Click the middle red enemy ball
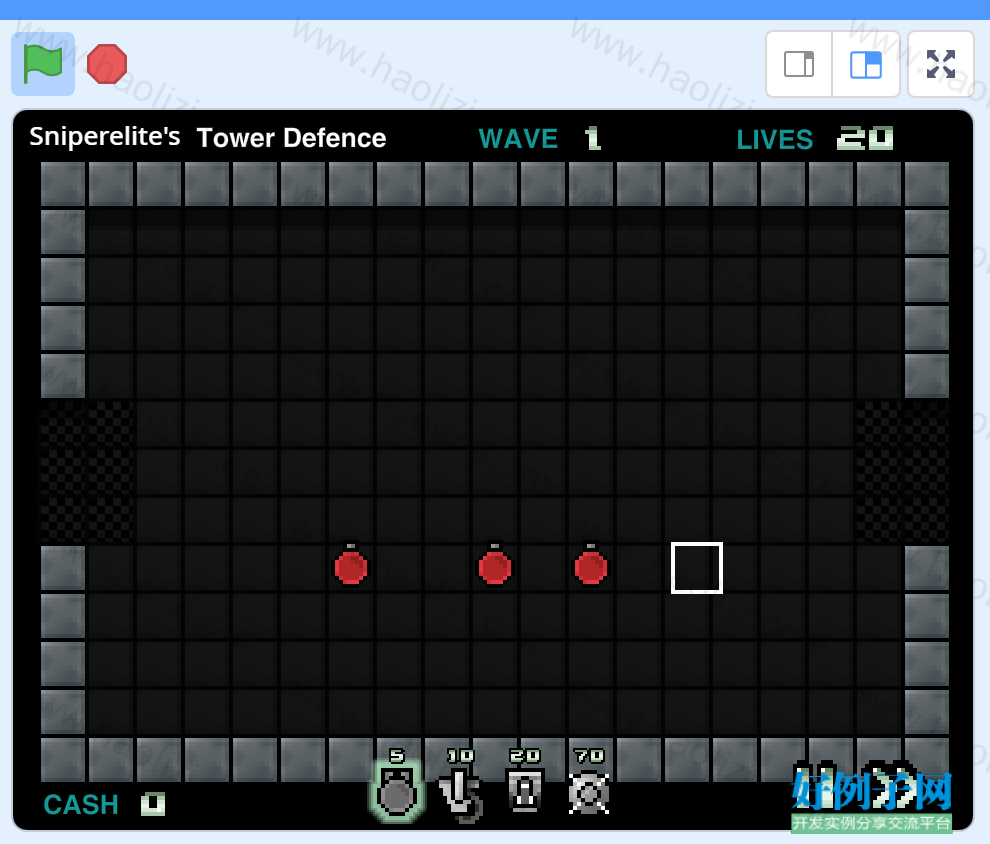 (x=495, y=565)
